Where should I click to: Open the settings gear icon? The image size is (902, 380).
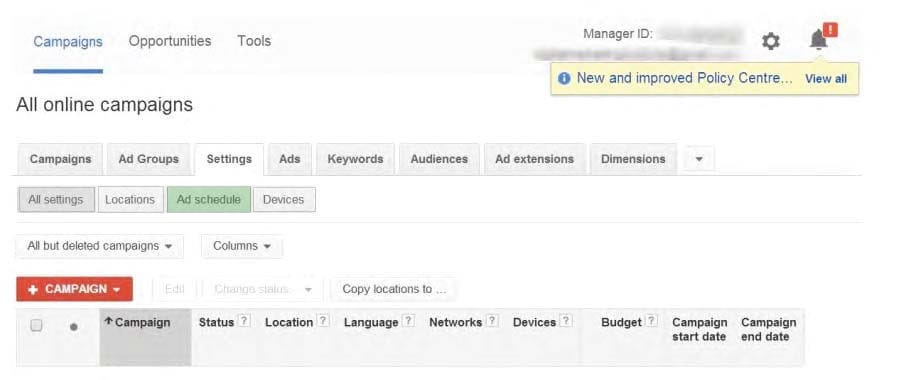[x=770, y=41]
